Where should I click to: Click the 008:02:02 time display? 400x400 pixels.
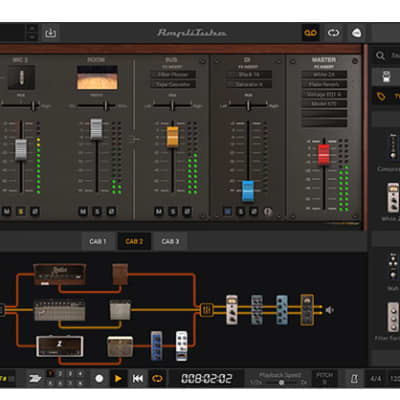206,379
